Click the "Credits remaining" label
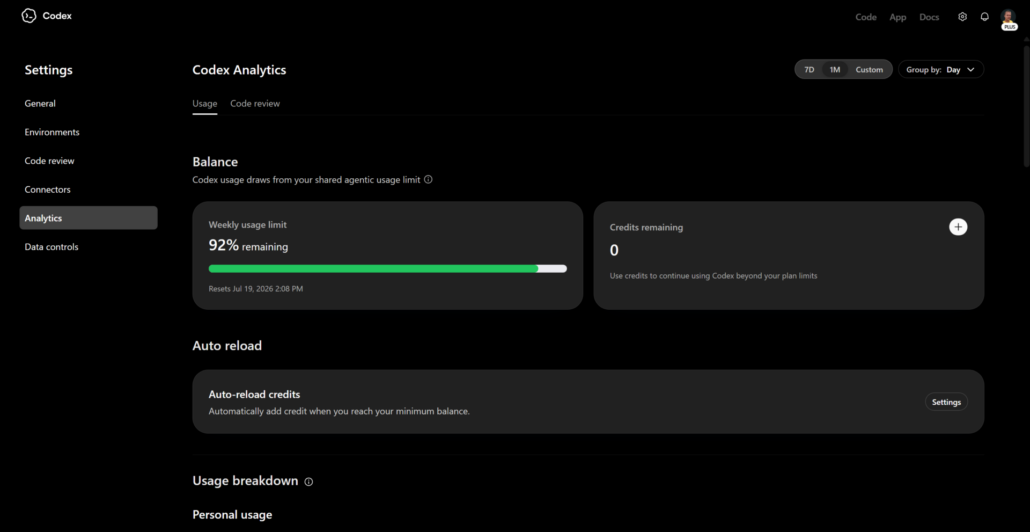Image resolution: width=1030 pixels, height=532 pixels. pos(646,228)
